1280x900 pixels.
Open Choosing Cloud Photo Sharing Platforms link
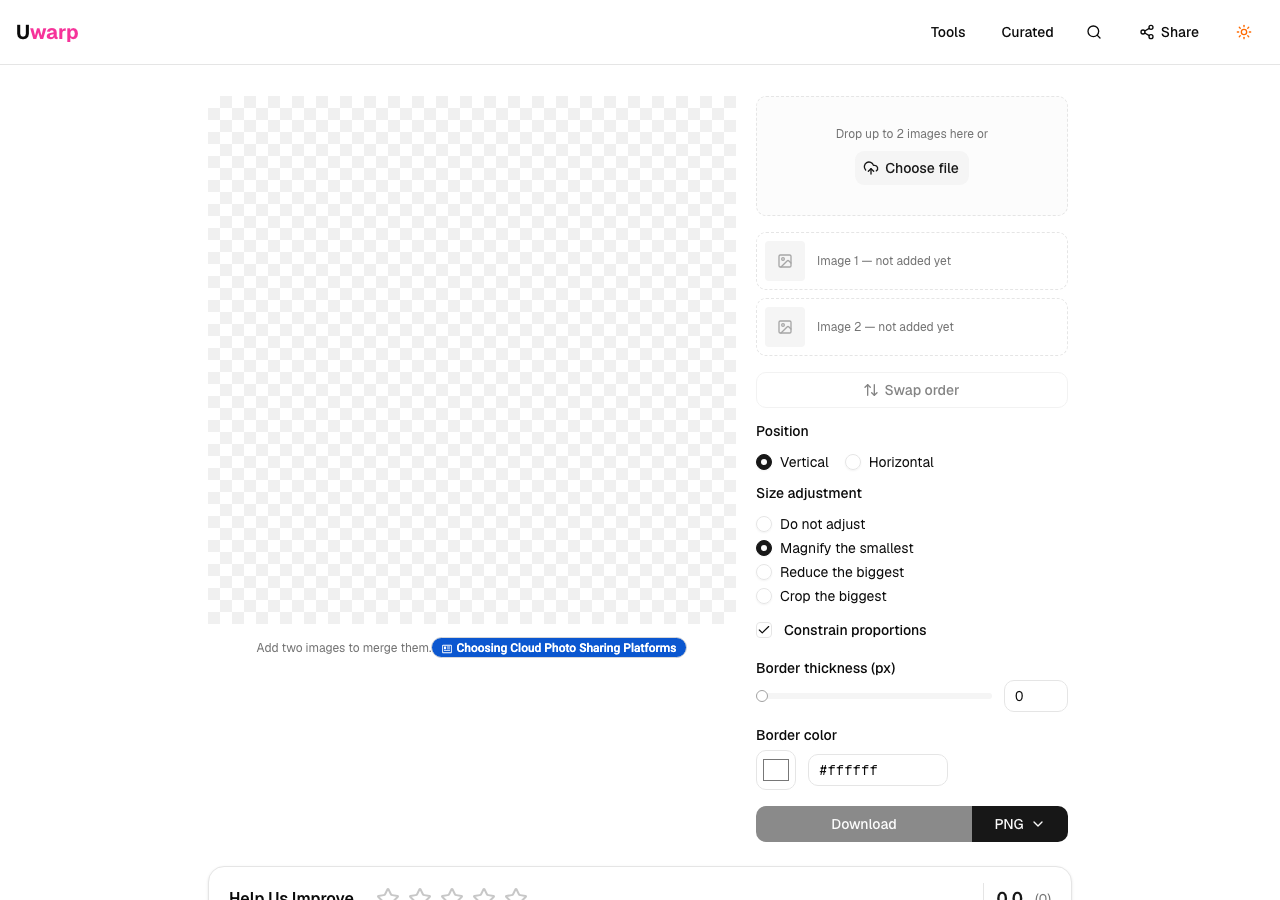point(559,648)
